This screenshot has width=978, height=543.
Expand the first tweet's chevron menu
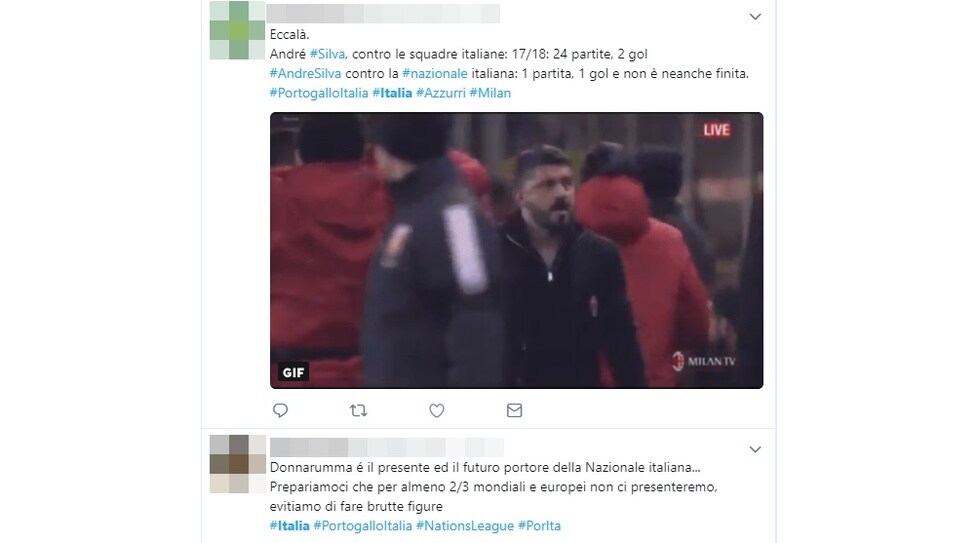(755, 17)
